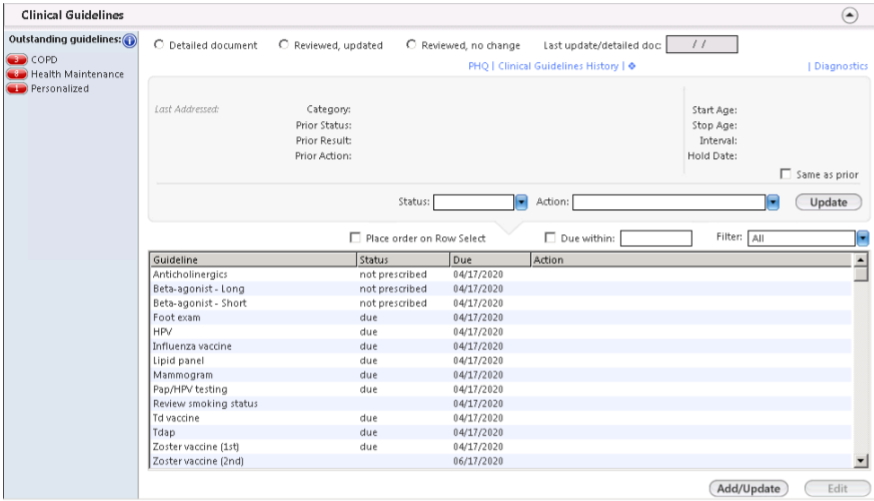Image resolution: width=874 pixels, height=501 pixels.
Task: Open Outstanding guidelines info icon
Action: click(x=129, y=41)
